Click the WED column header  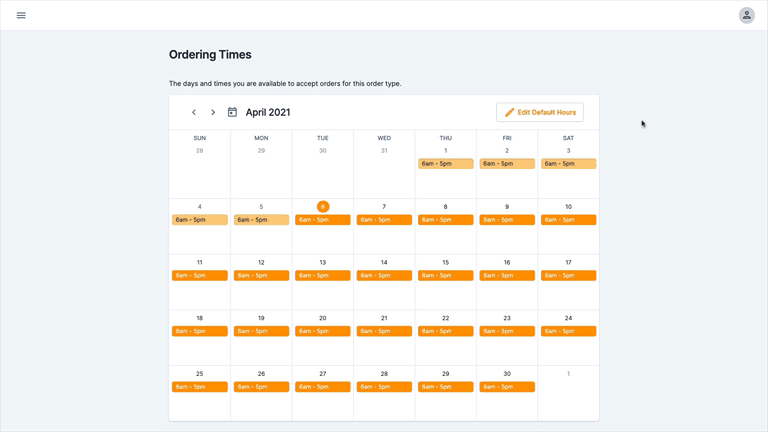pos(384,138)
